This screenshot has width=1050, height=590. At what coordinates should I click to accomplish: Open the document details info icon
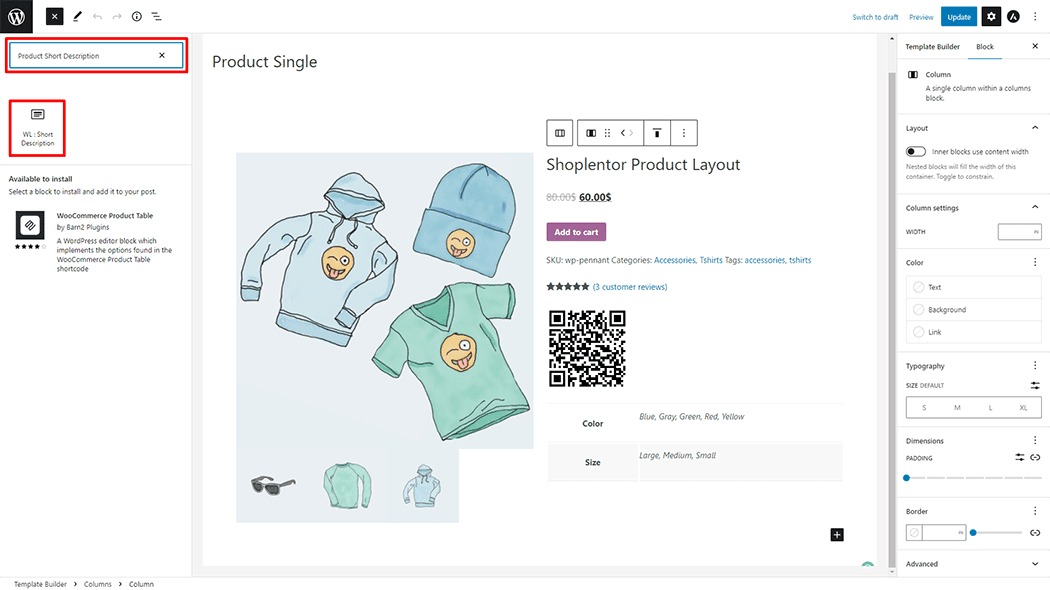point(136,17)
